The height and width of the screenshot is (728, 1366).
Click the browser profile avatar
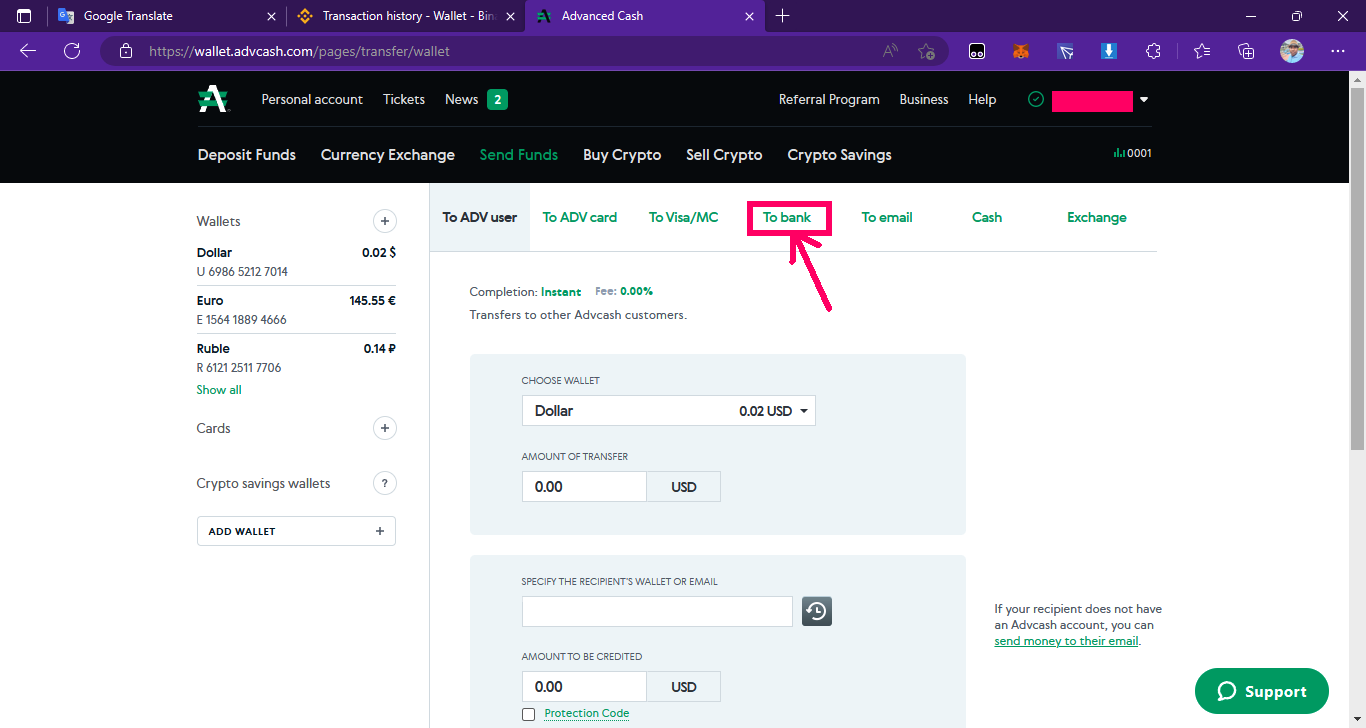point(1292,51)
